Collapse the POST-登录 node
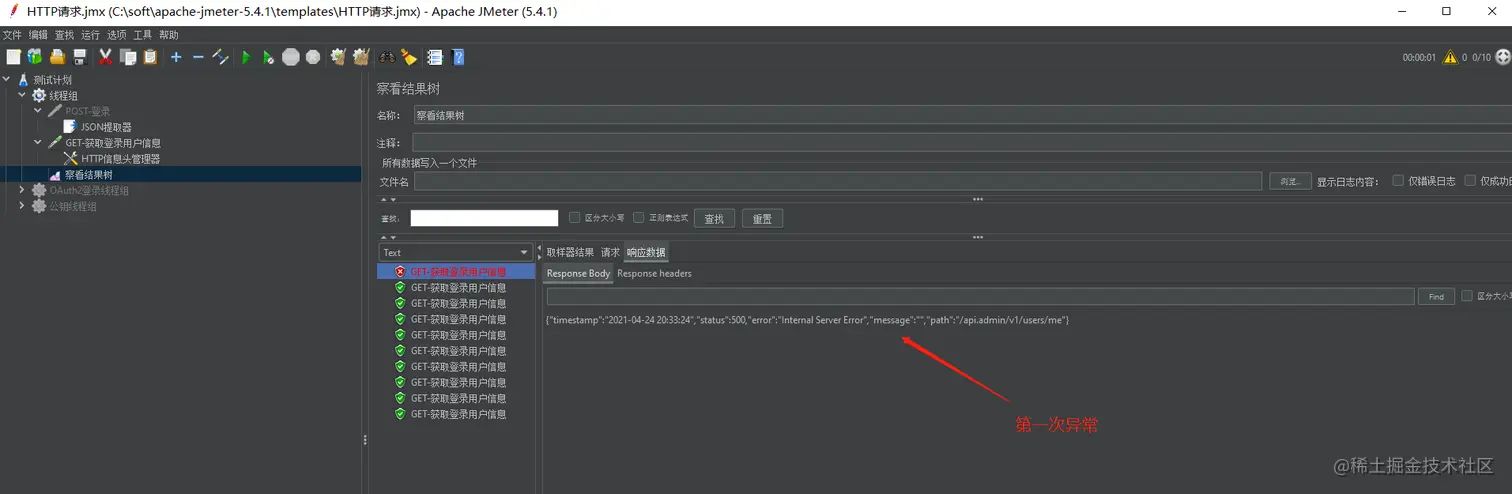The height and width of the screenshot is (494, 1512). coord(38,111)
